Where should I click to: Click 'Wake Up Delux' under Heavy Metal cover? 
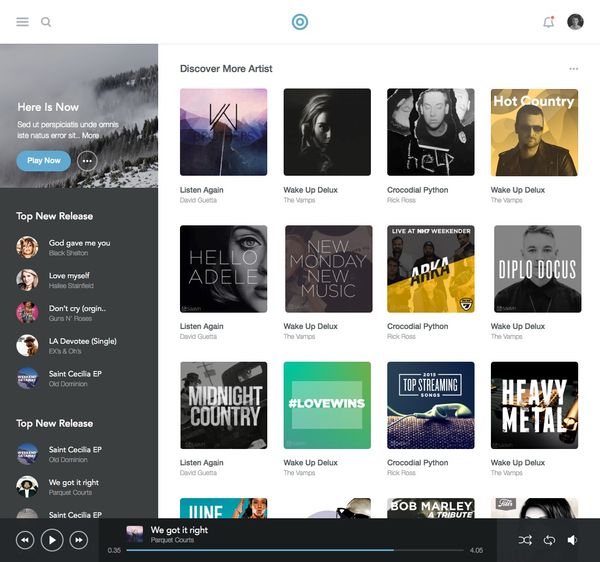[x=518, y=463]
